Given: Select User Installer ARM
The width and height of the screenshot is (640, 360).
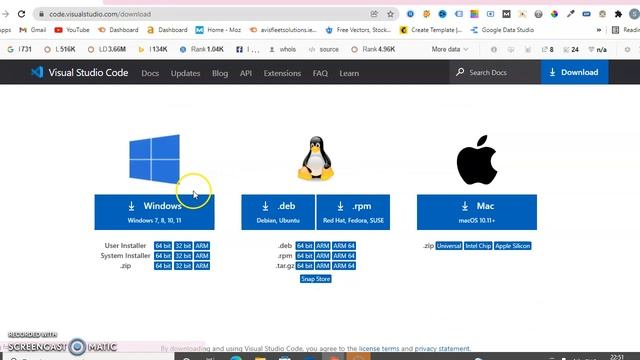Looking at the screenshot, I should pyautogui.click(x=202, y=246).
